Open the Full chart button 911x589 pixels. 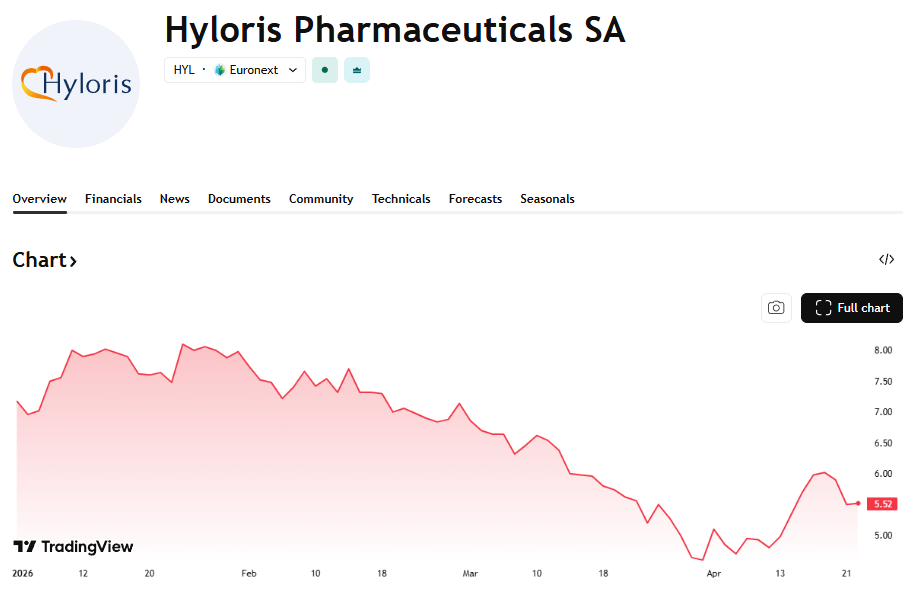[x=852, y=308]
